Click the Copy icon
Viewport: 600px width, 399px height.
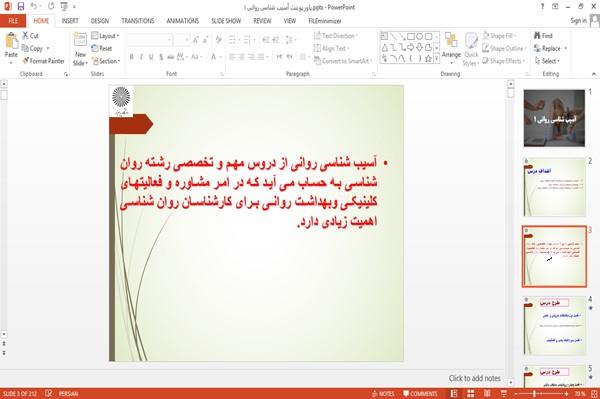25,48
